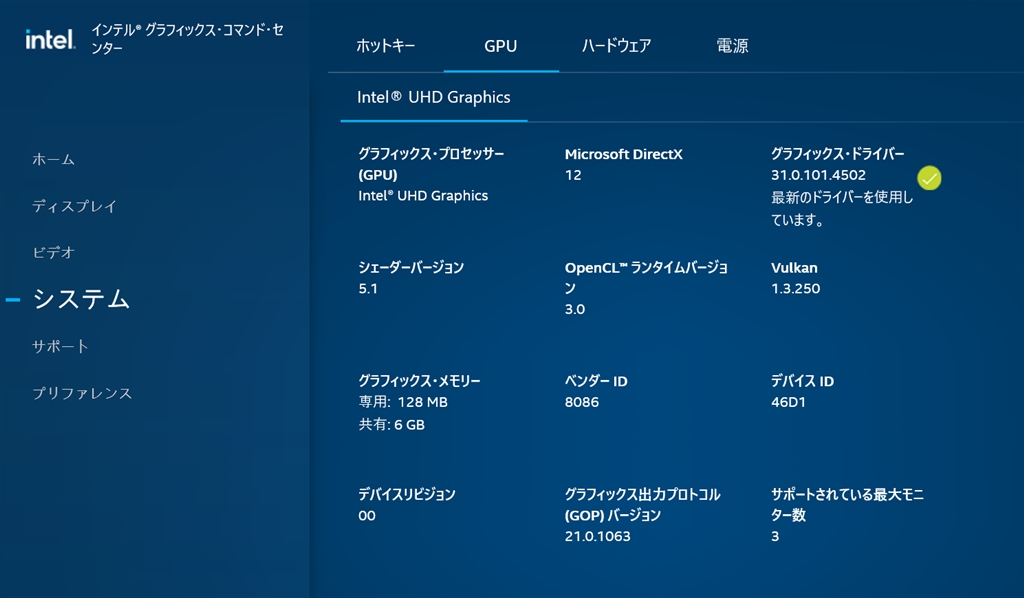Select the GPU tab

point(500,46)
